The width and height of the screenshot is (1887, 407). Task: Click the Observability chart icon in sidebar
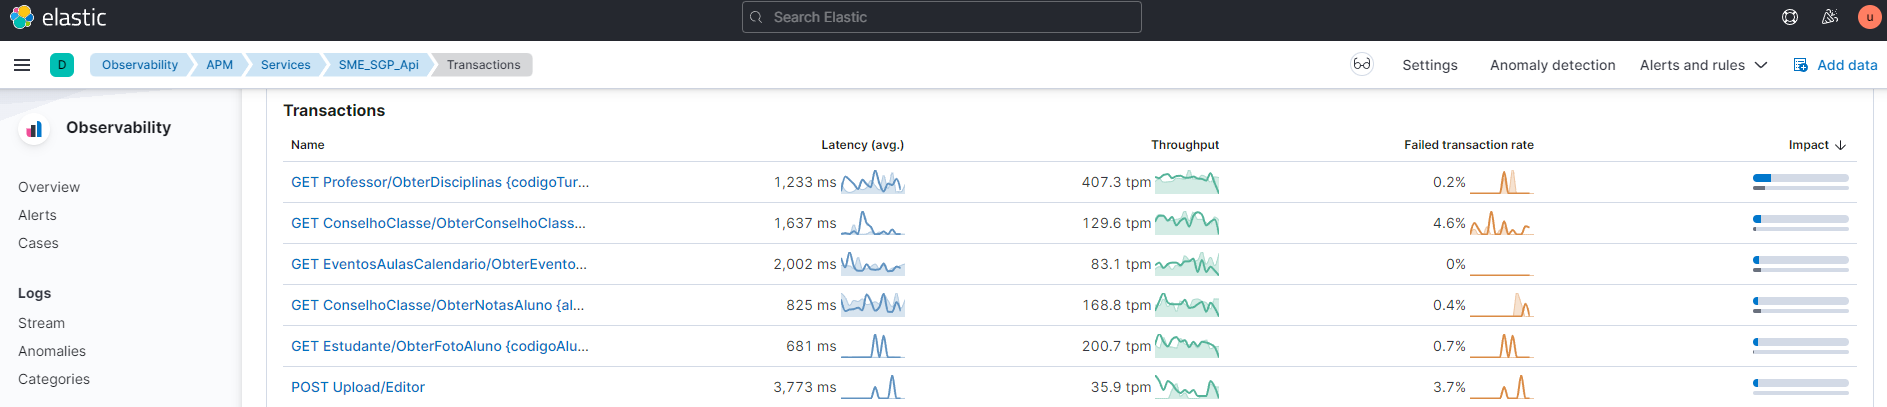pos(34,129)
